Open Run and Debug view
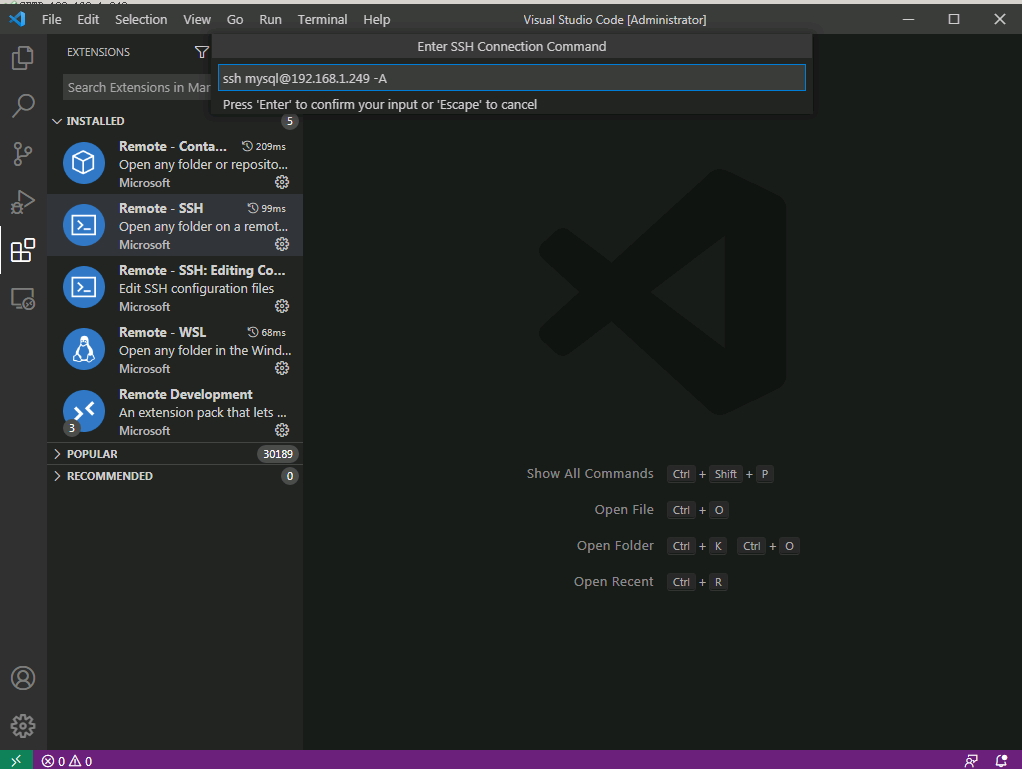 point(23,202)
